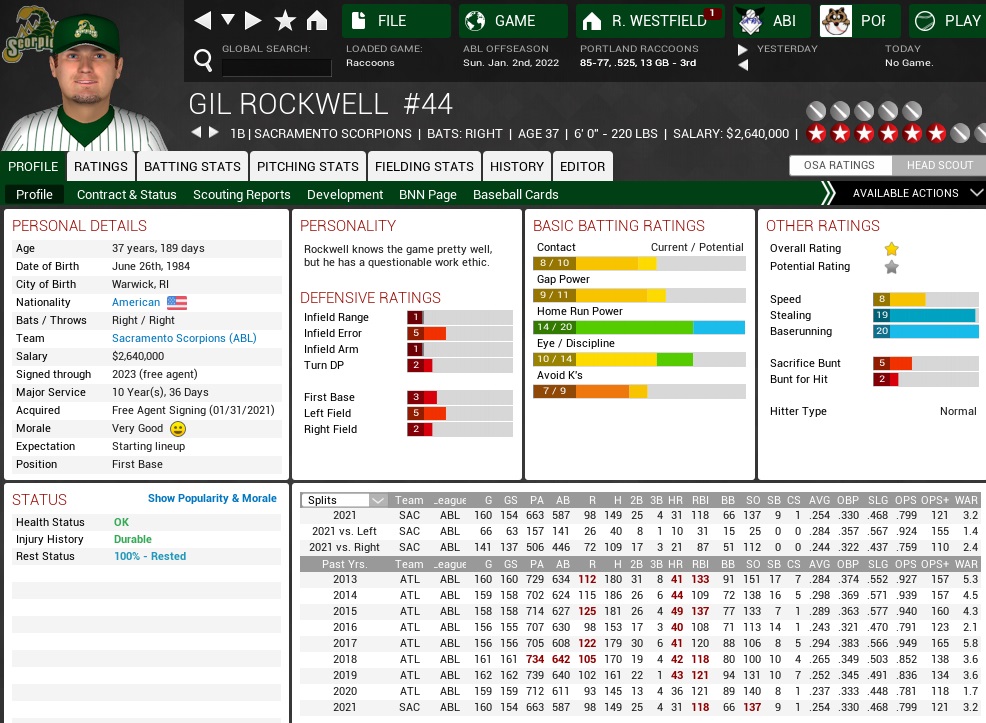This screenshot has width=986, height=723.
Task: Open the Portland Raccoons team logo menu
Action: 860,21
